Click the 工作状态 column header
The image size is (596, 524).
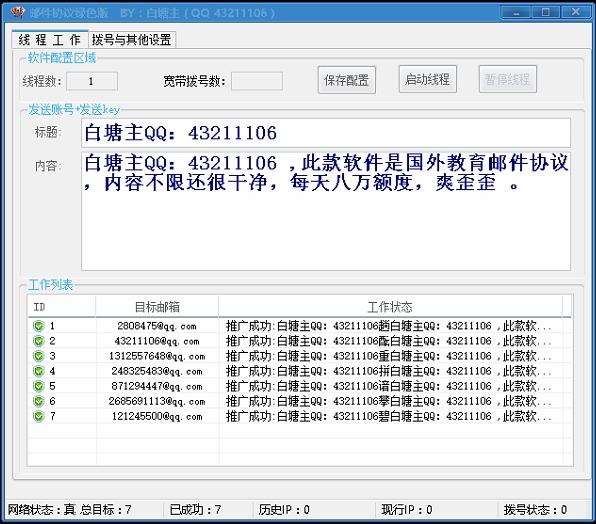(390, 306)
